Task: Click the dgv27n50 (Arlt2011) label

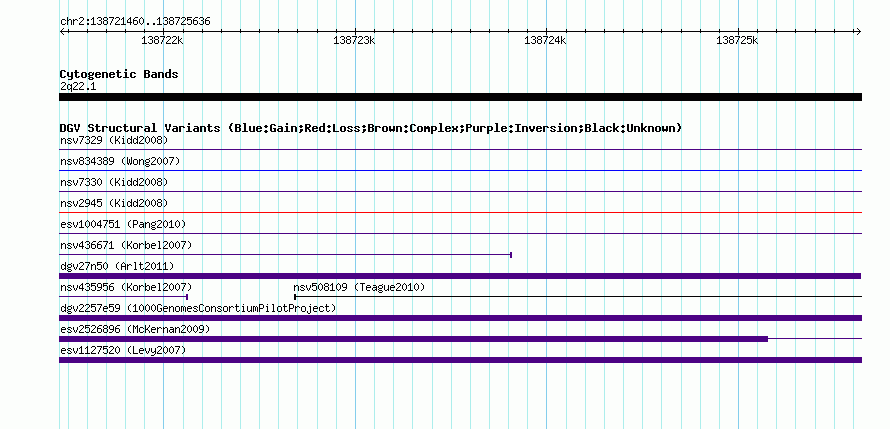Action: click(x=117, y=266)
